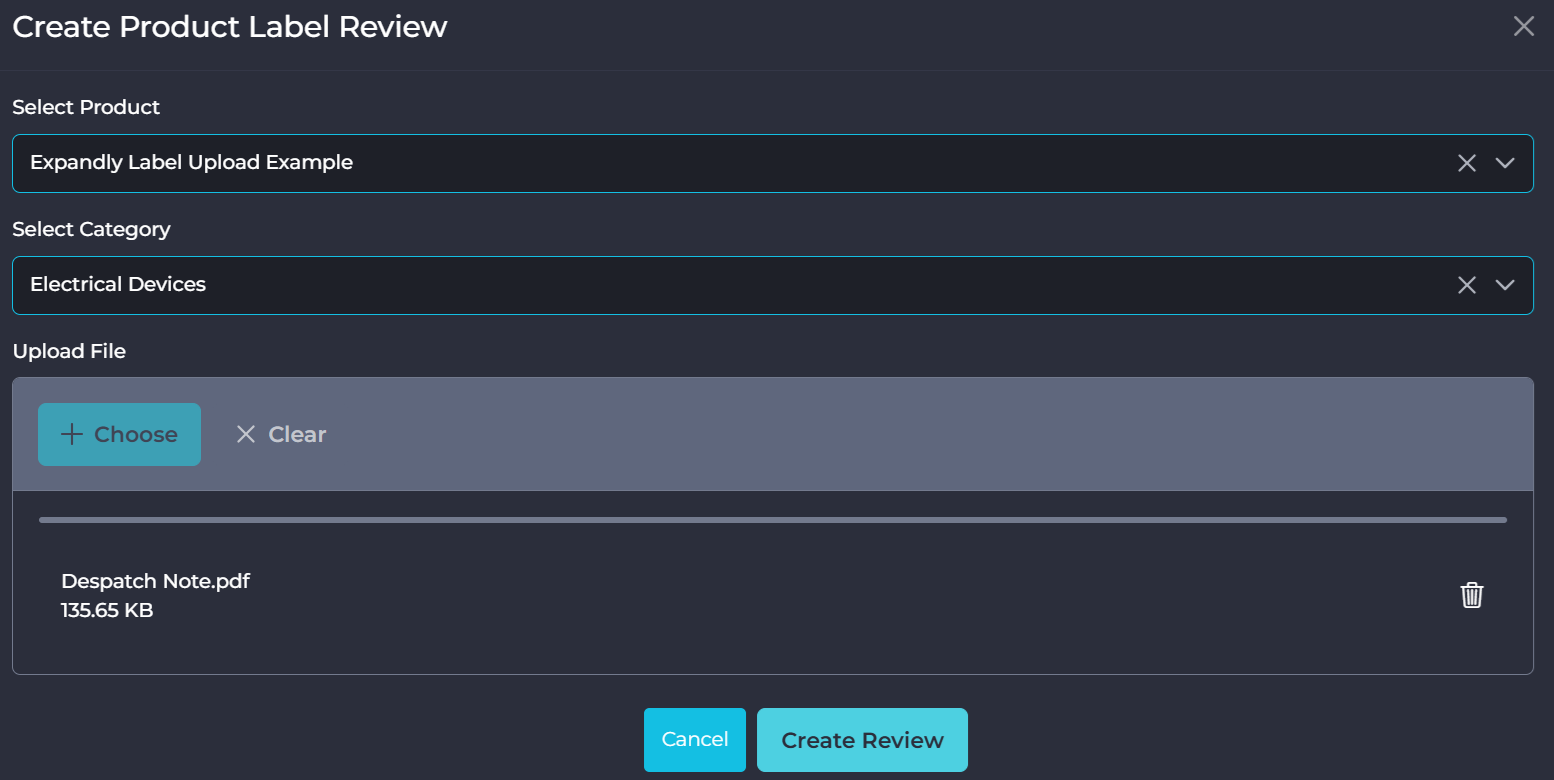Expand the Select Product dropdown chevron
Screen dimensions: 1554x780
pos(1505,163)
